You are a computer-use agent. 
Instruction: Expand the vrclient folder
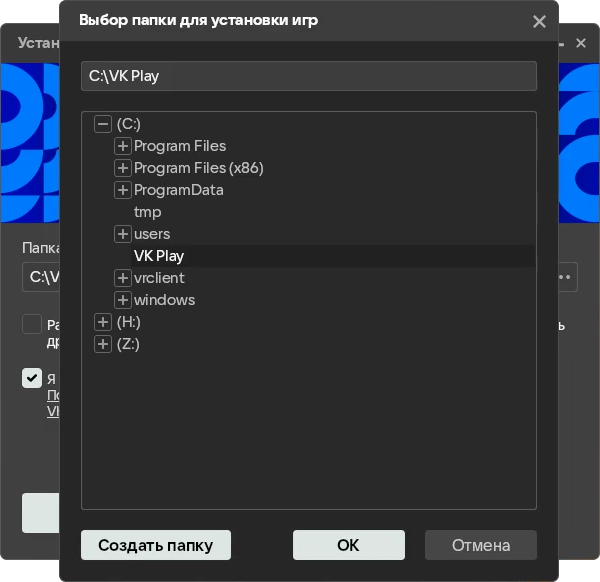pos(122,278)
